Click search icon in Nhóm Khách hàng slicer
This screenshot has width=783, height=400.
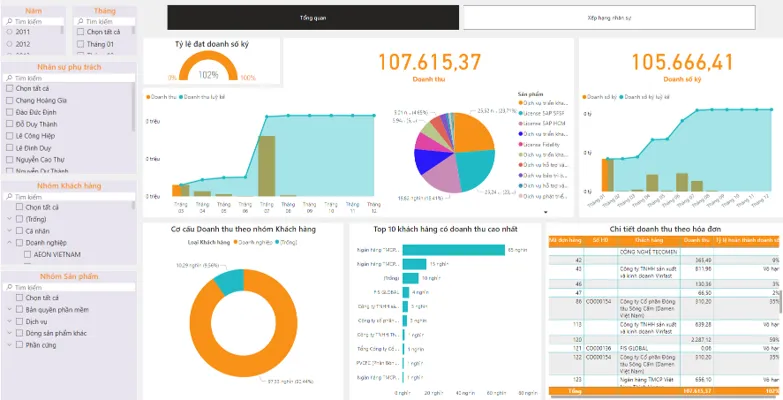(9, 197)
